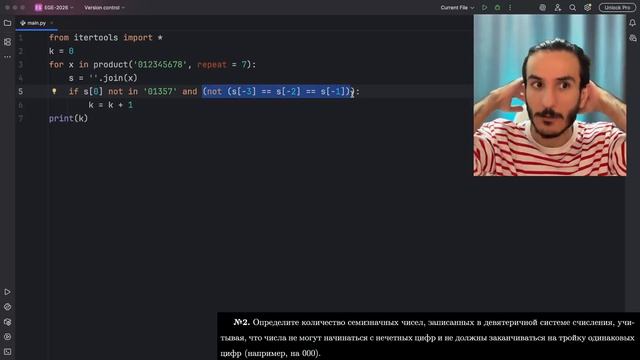
Task: Open the Python Packages tool window
Action: coord(7,322)
